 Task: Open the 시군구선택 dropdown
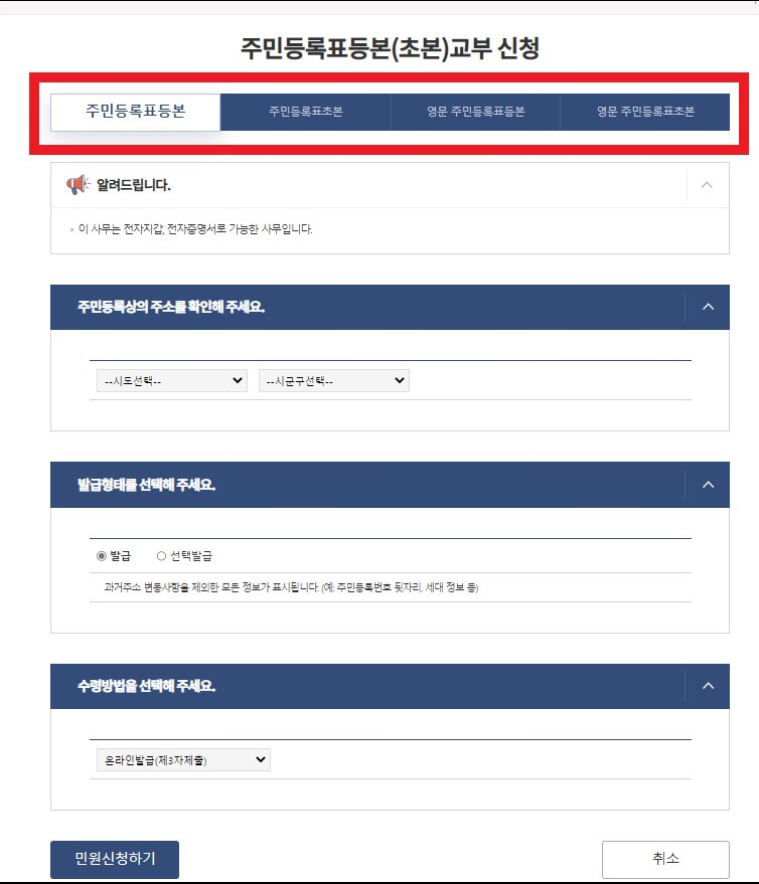coord(334,381)
